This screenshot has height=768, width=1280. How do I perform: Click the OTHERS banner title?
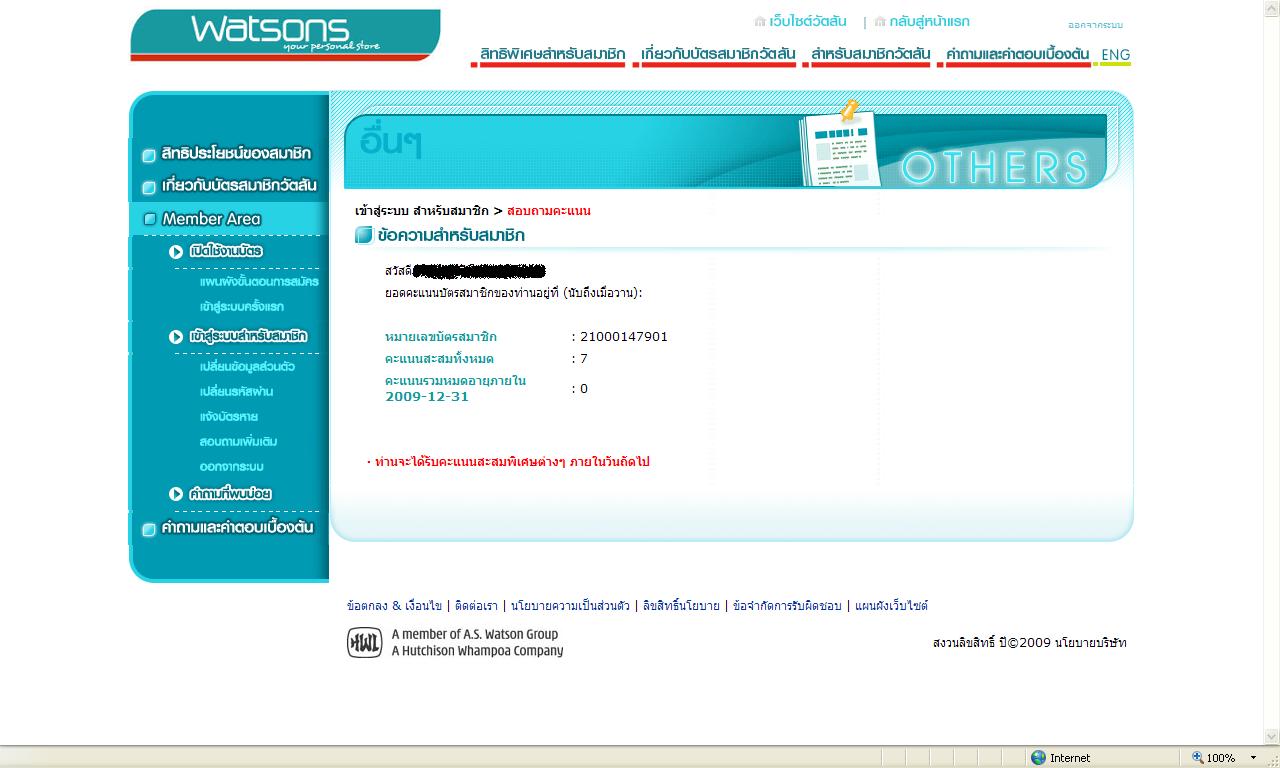[994, 168]
